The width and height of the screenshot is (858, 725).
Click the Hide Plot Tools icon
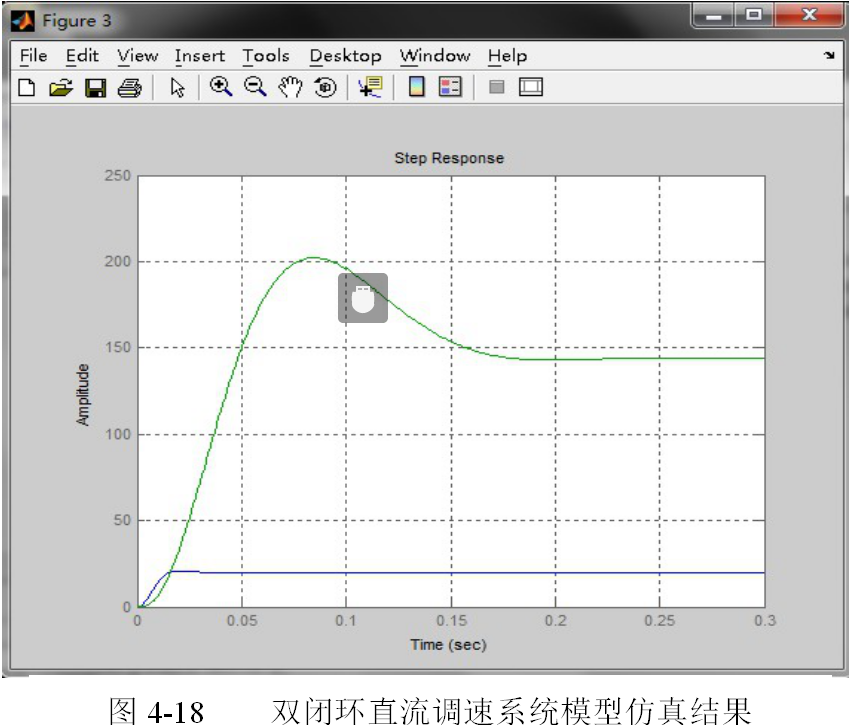point(496,87)
